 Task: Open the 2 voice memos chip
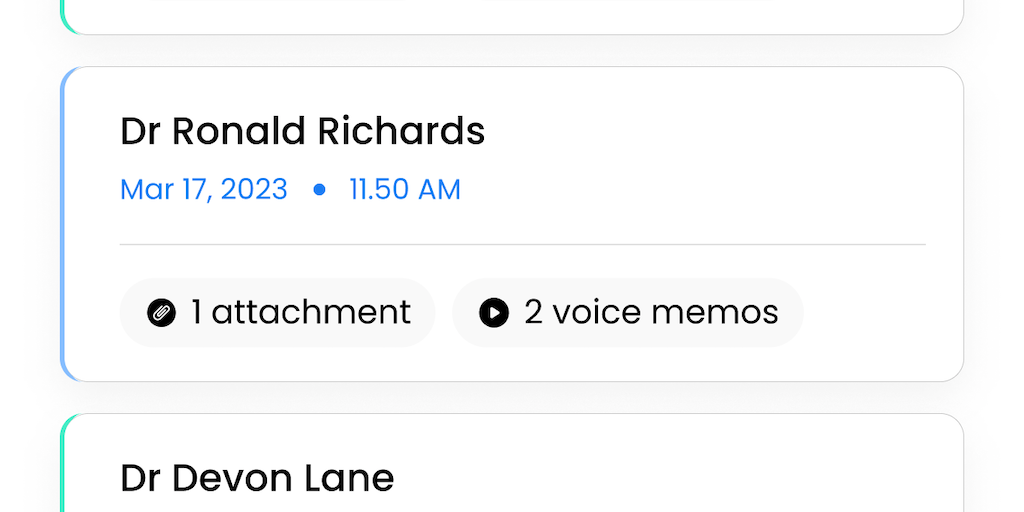(x=627, y=313)
